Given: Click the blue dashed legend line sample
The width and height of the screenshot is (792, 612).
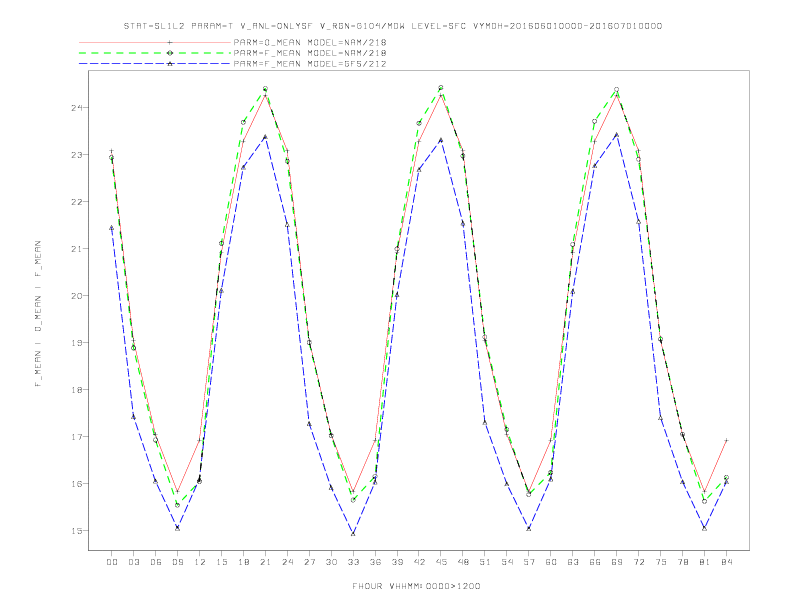Looking at the screenshot, I should click(155, 64).
